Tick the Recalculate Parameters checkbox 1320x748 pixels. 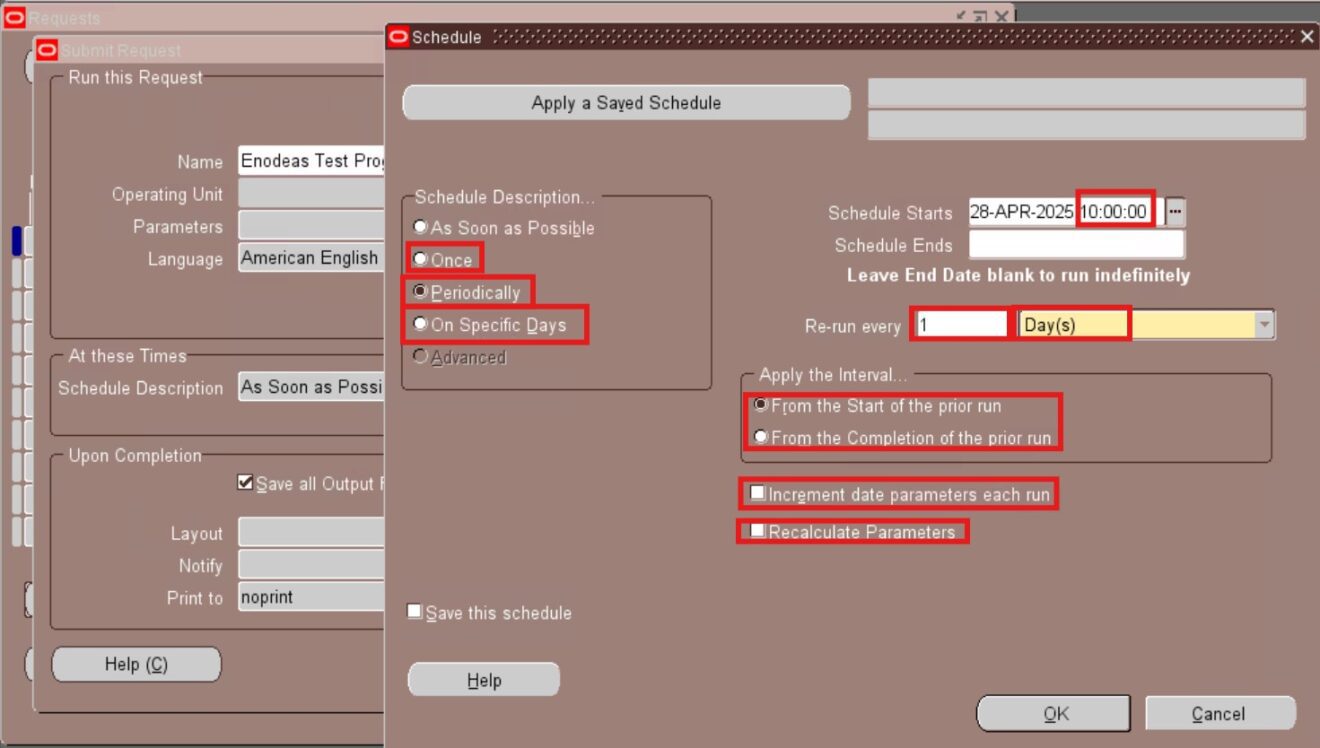click(758, 531)
